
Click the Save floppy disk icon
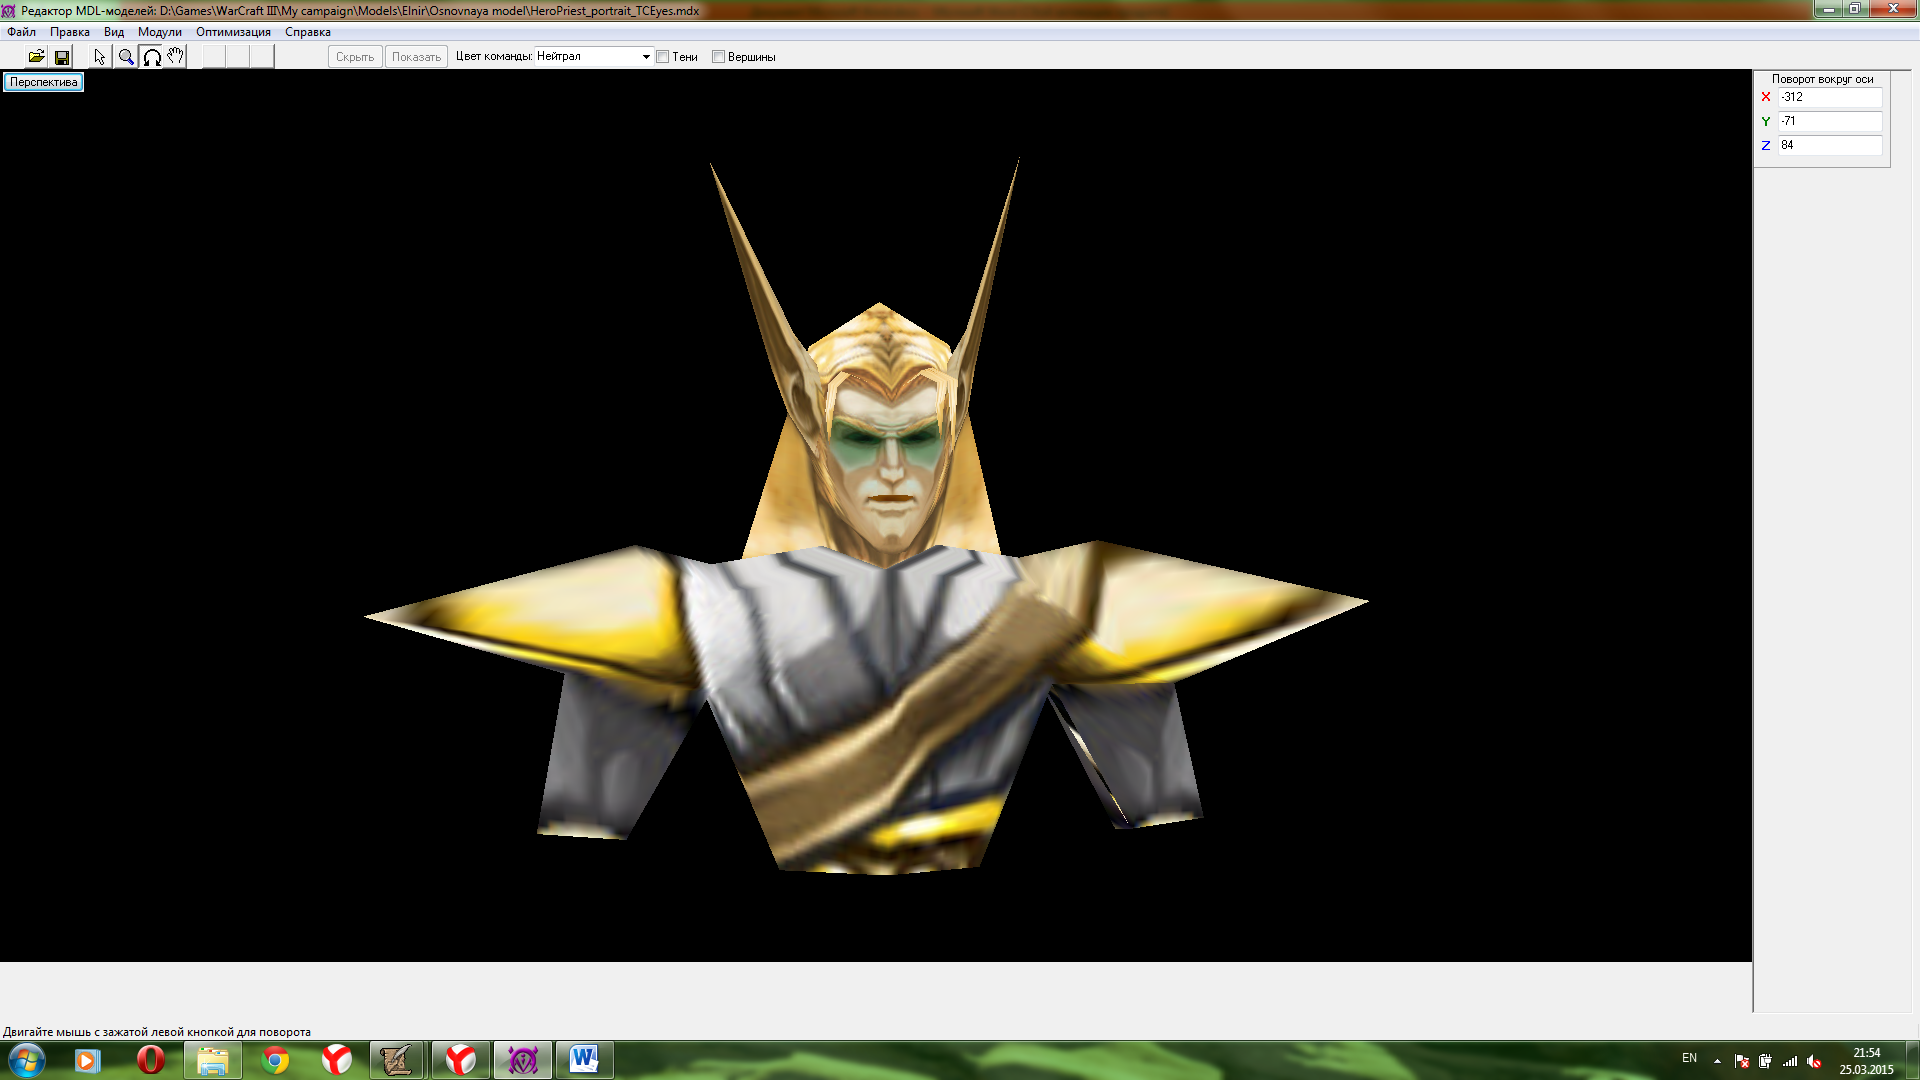coord(62,57)
